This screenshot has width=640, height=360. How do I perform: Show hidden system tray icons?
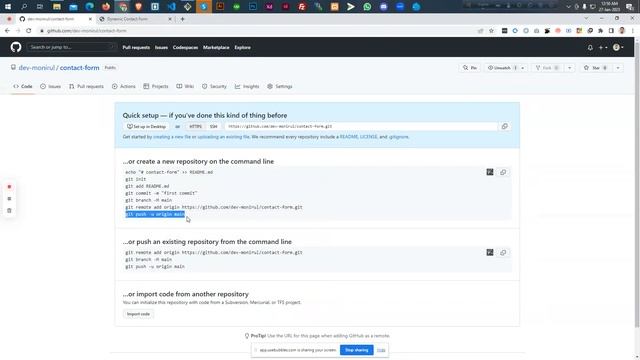pyautogui.click(x=568, y=7)
